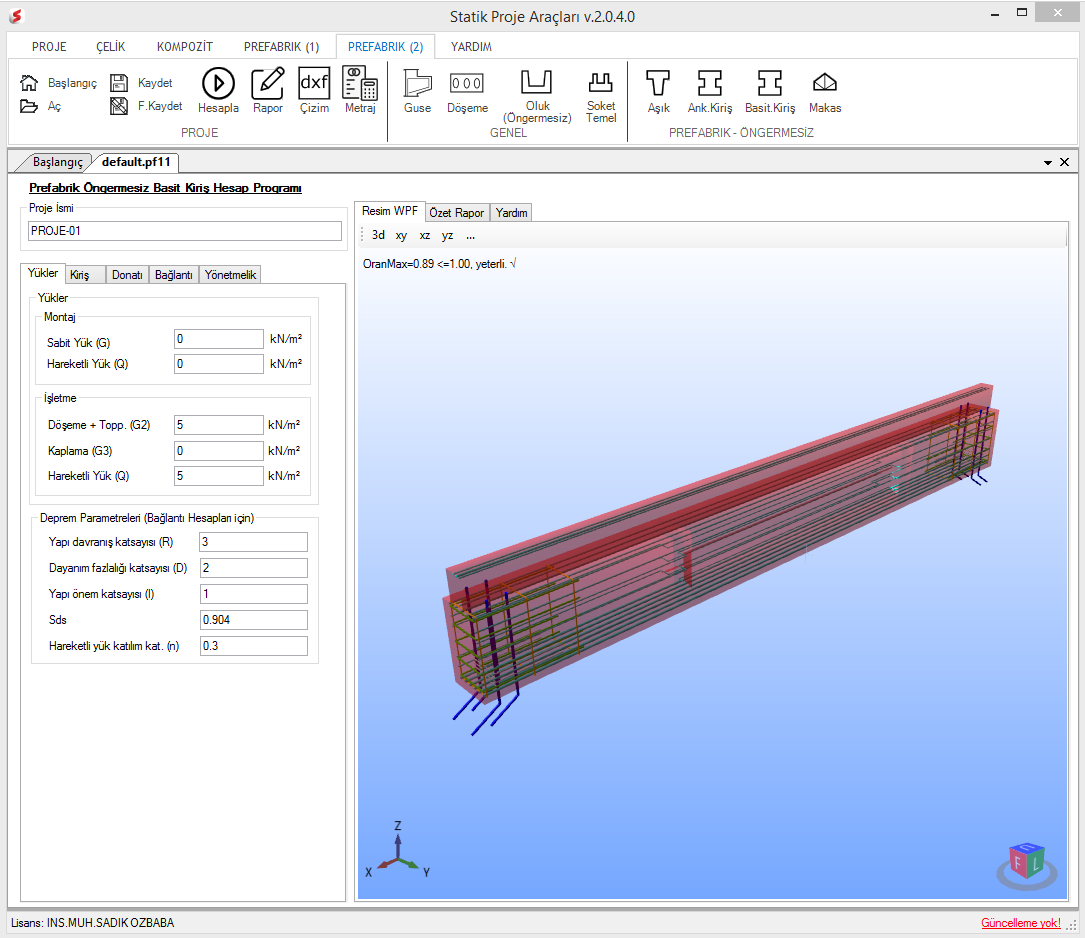Image resolution: width=1085 pixels, height=938 pixels.
Task: Click Montaj Sabit Yük (G) field
Action: tap(219, 339)
